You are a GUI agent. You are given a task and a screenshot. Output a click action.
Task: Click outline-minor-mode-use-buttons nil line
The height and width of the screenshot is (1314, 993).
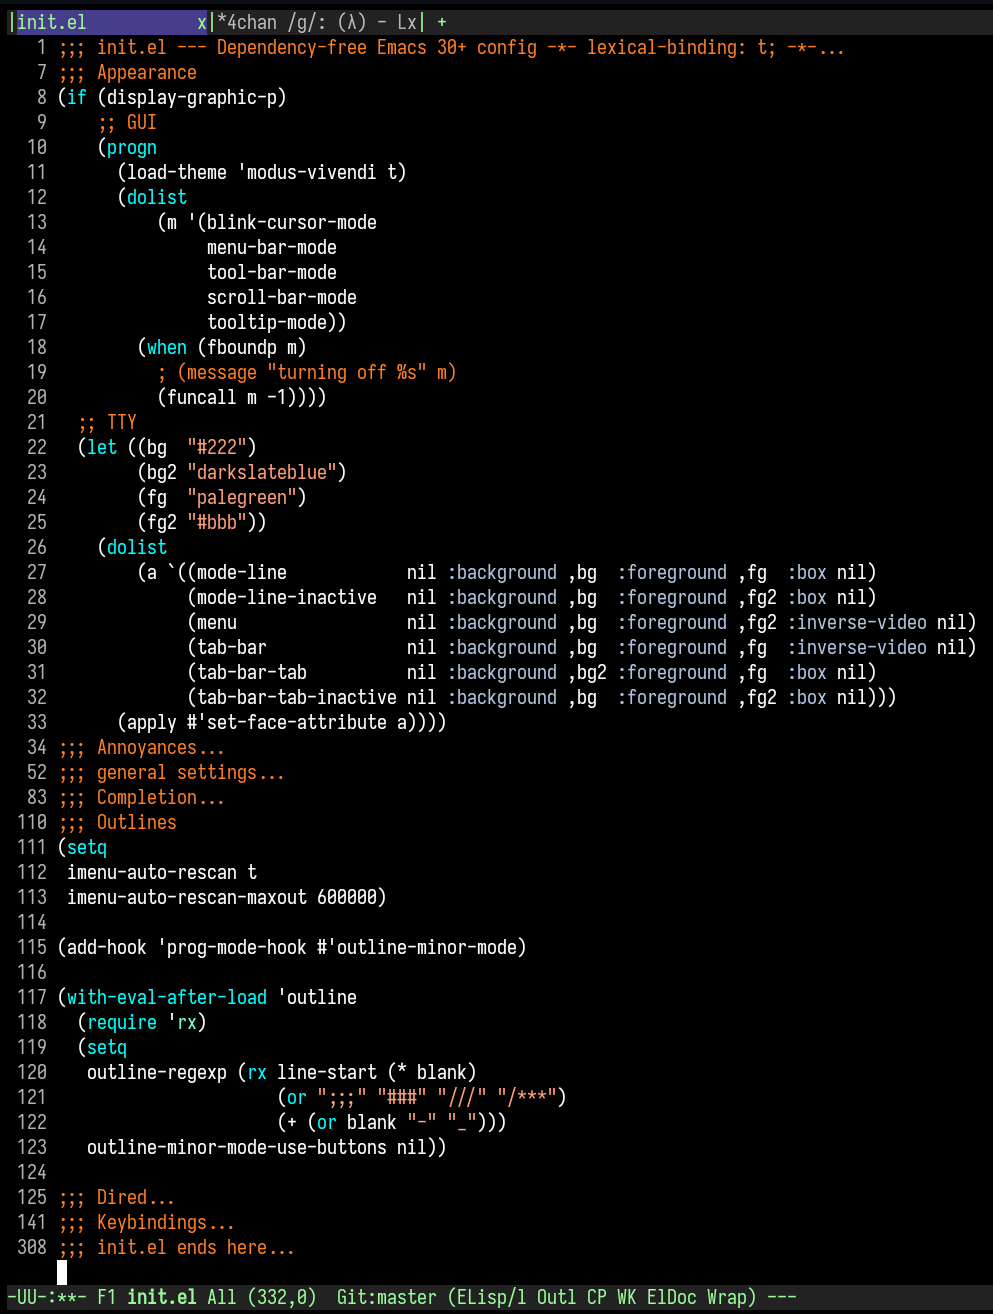(x=266, y=1147)
